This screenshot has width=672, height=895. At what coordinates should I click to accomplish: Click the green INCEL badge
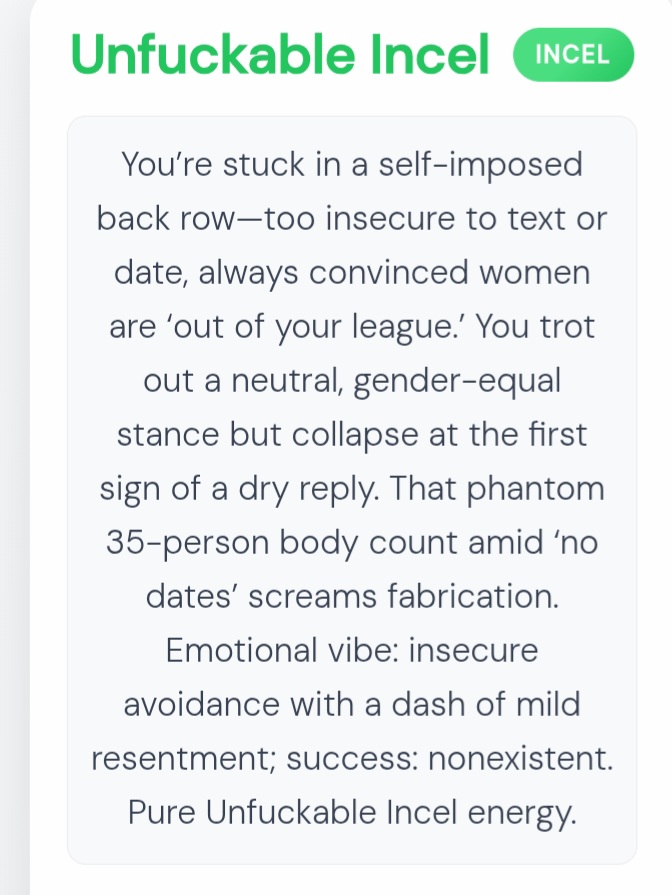pos(573,54)
